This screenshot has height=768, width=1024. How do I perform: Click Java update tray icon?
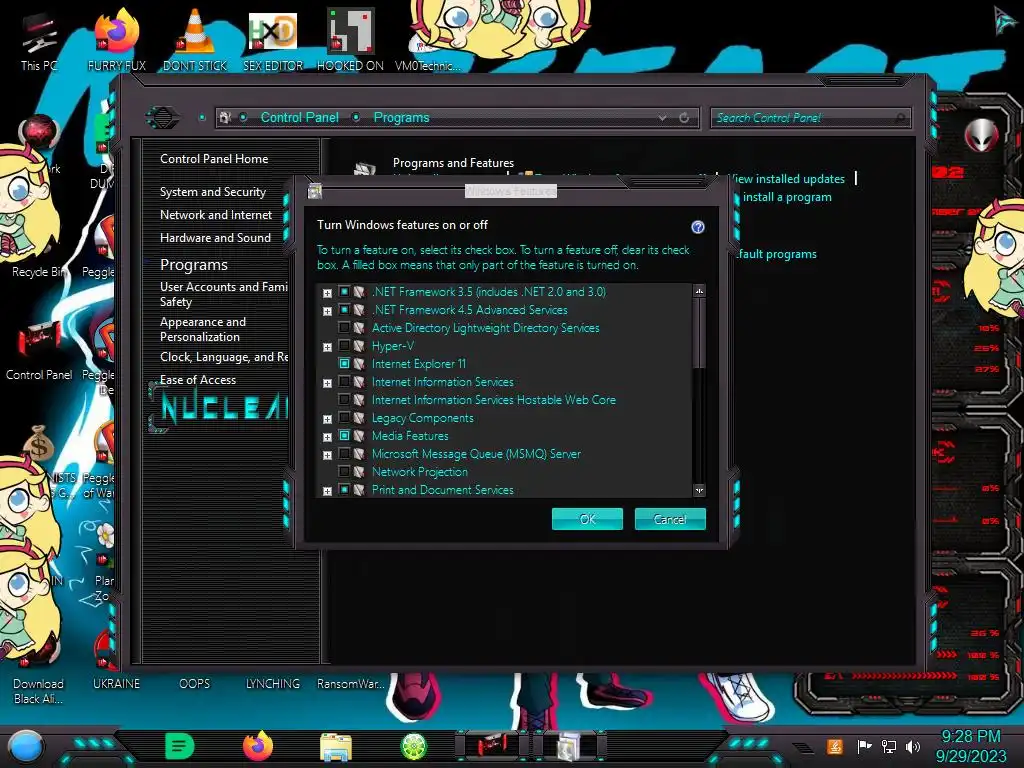(834, 746)
